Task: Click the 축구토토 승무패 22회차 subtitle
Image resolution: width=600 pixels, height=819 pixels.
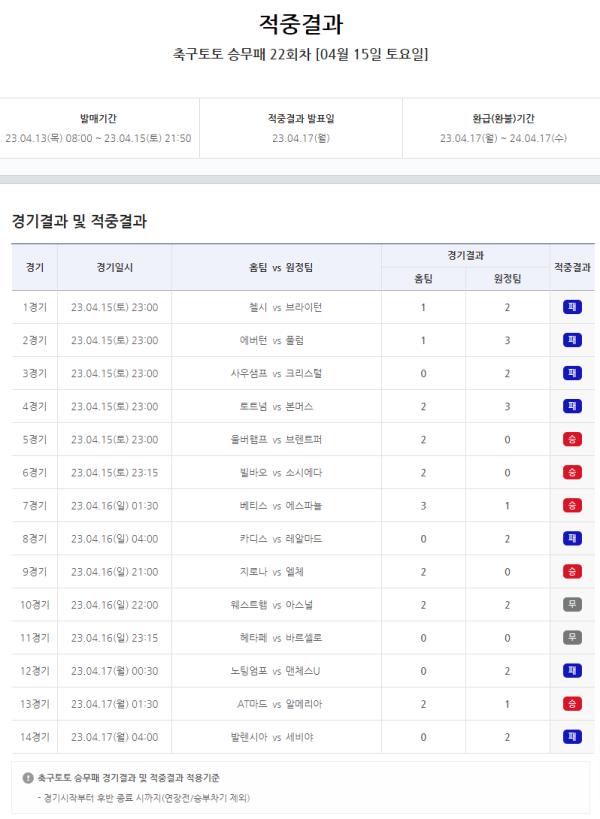Action: (x=301, y=54)
